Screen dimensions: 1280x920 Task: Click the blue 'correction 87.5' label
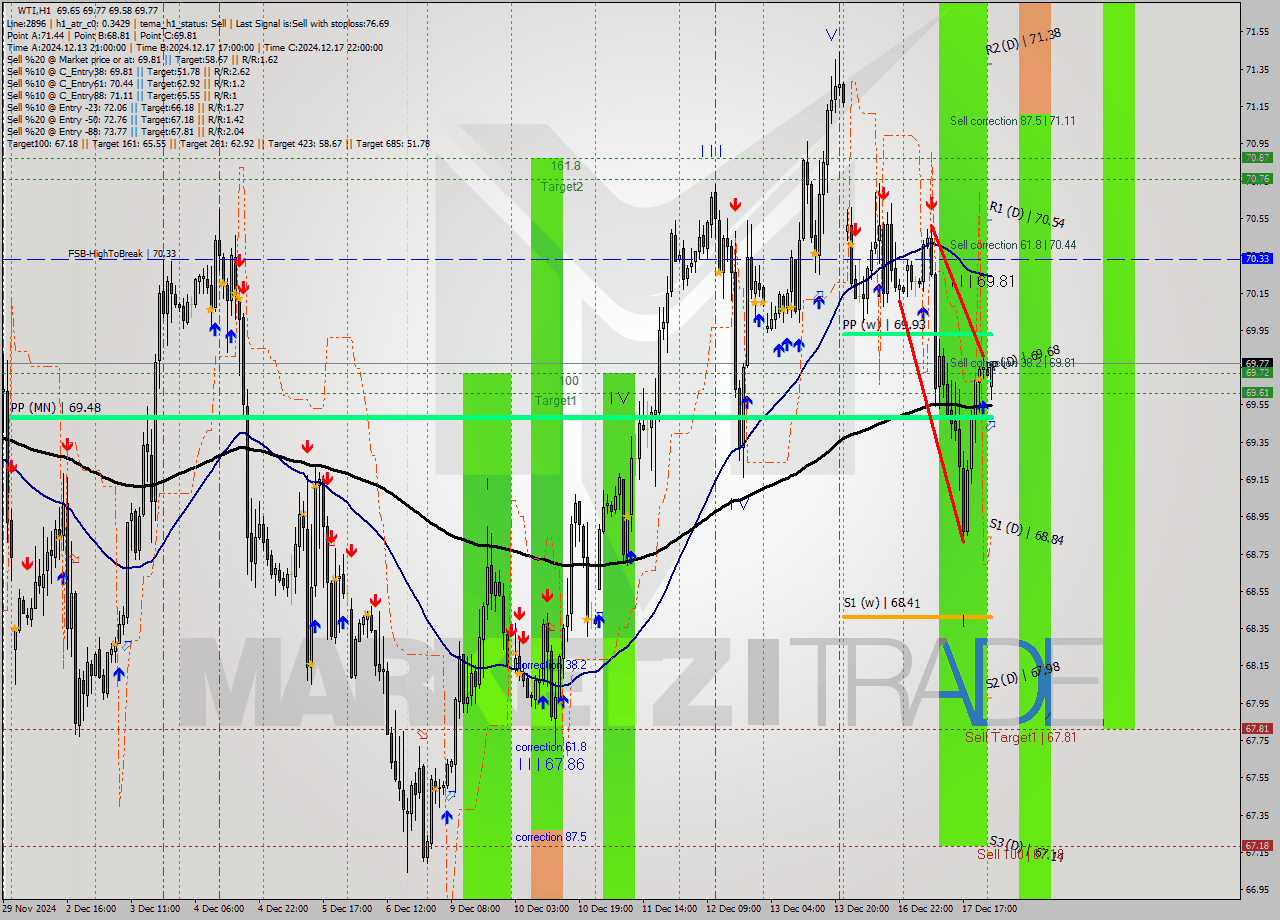click(x=551, y=837)
